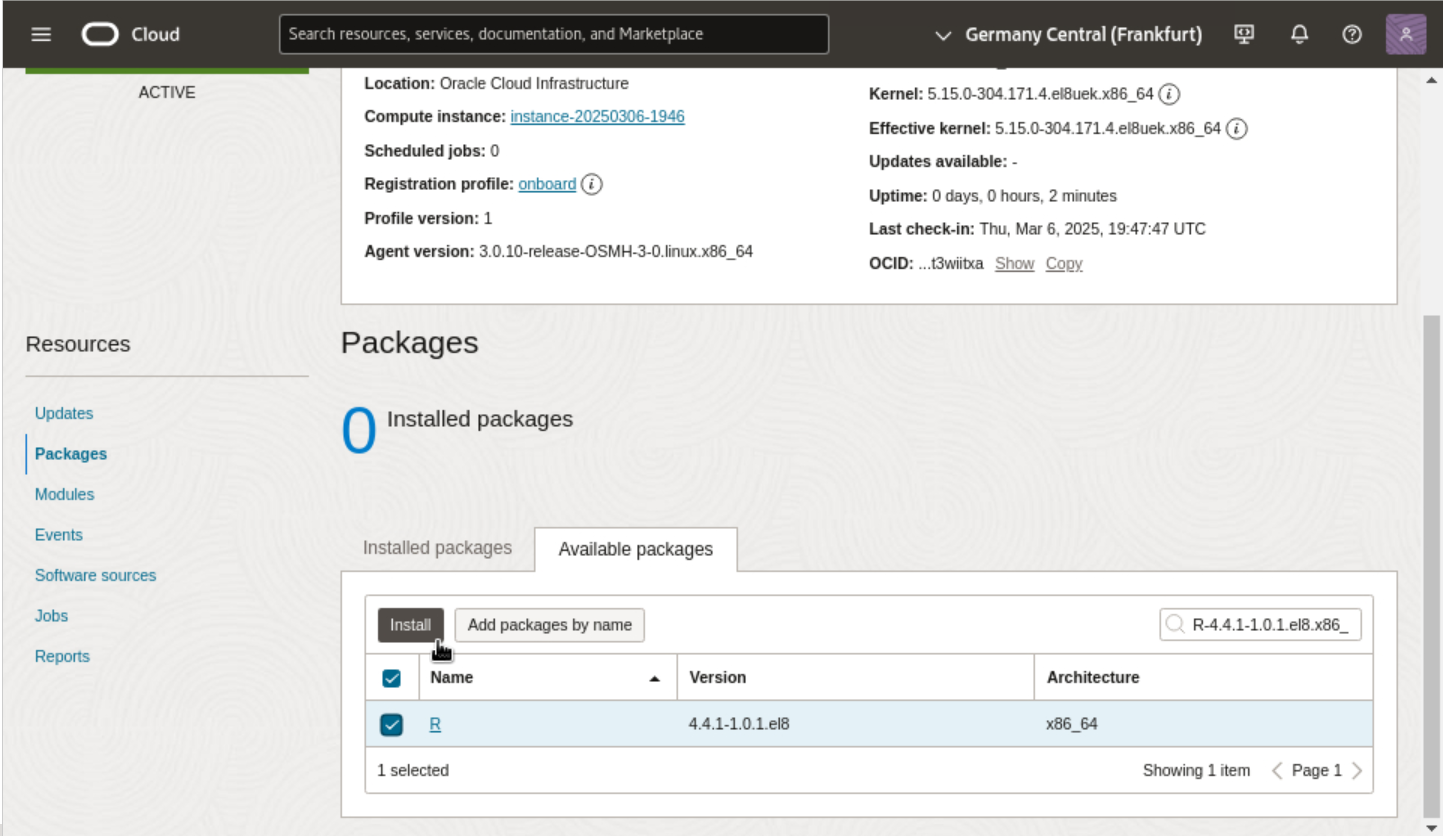
Task: Open Events in the Resources menu
Action: coord(59,535)
